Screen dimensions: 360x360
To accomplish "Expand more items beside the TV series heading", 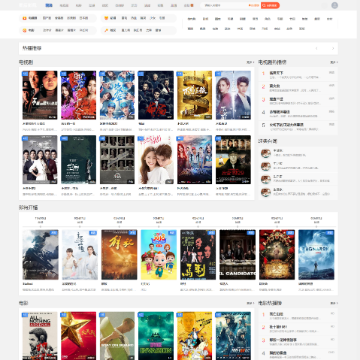I will 250,62.
